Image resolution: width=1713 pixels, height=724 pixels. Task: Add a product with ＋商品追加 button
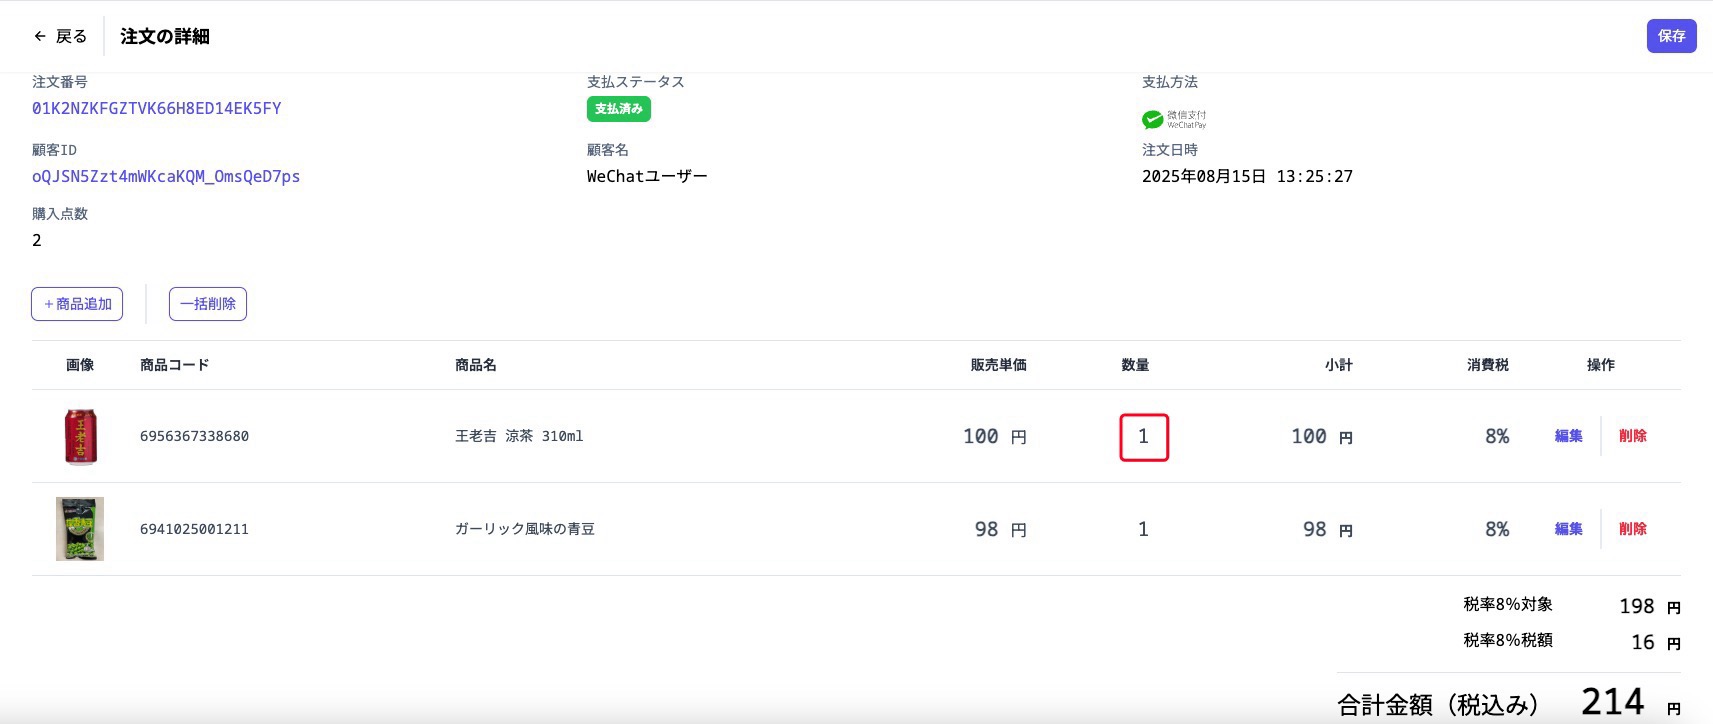point(77,304)
